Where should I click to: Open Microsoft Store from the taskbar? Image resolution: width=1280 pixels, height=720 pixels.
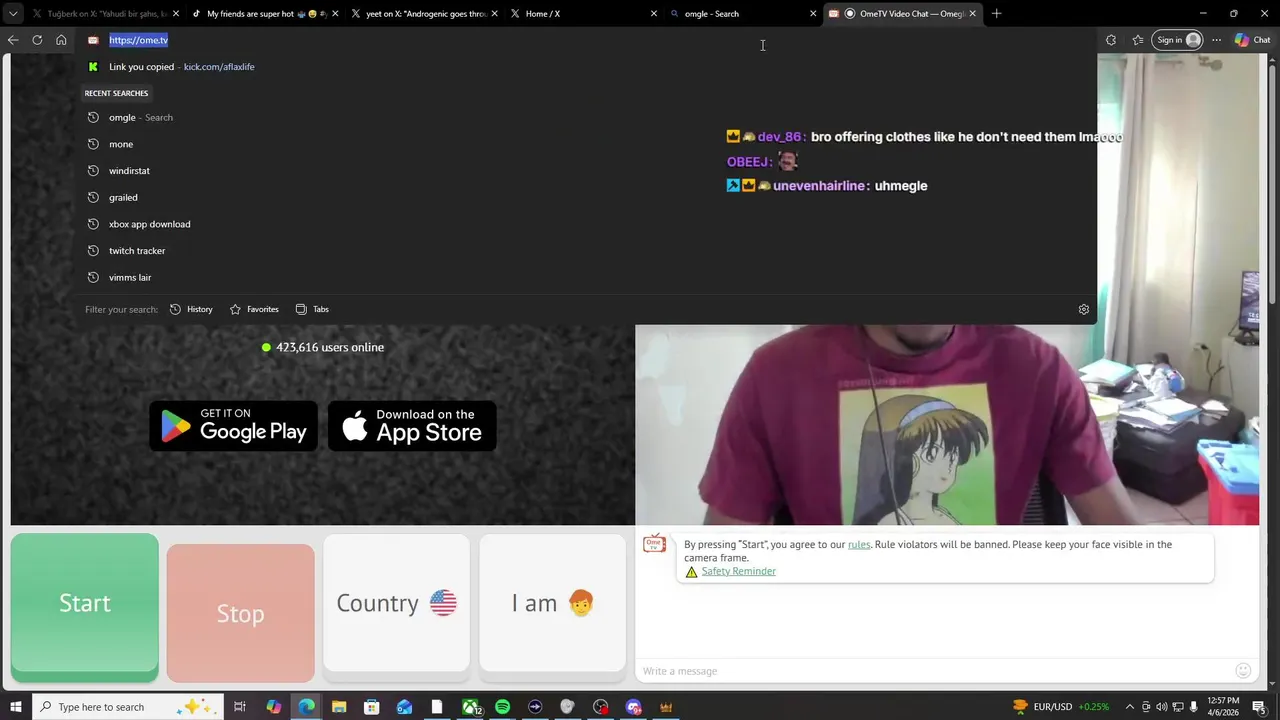click(x=371, y=707)
